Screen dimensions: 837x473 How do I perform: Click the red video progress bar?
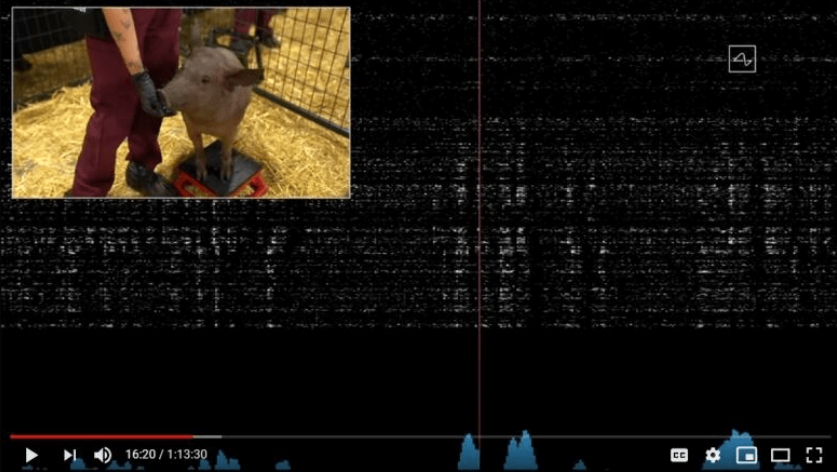[101, 437]
